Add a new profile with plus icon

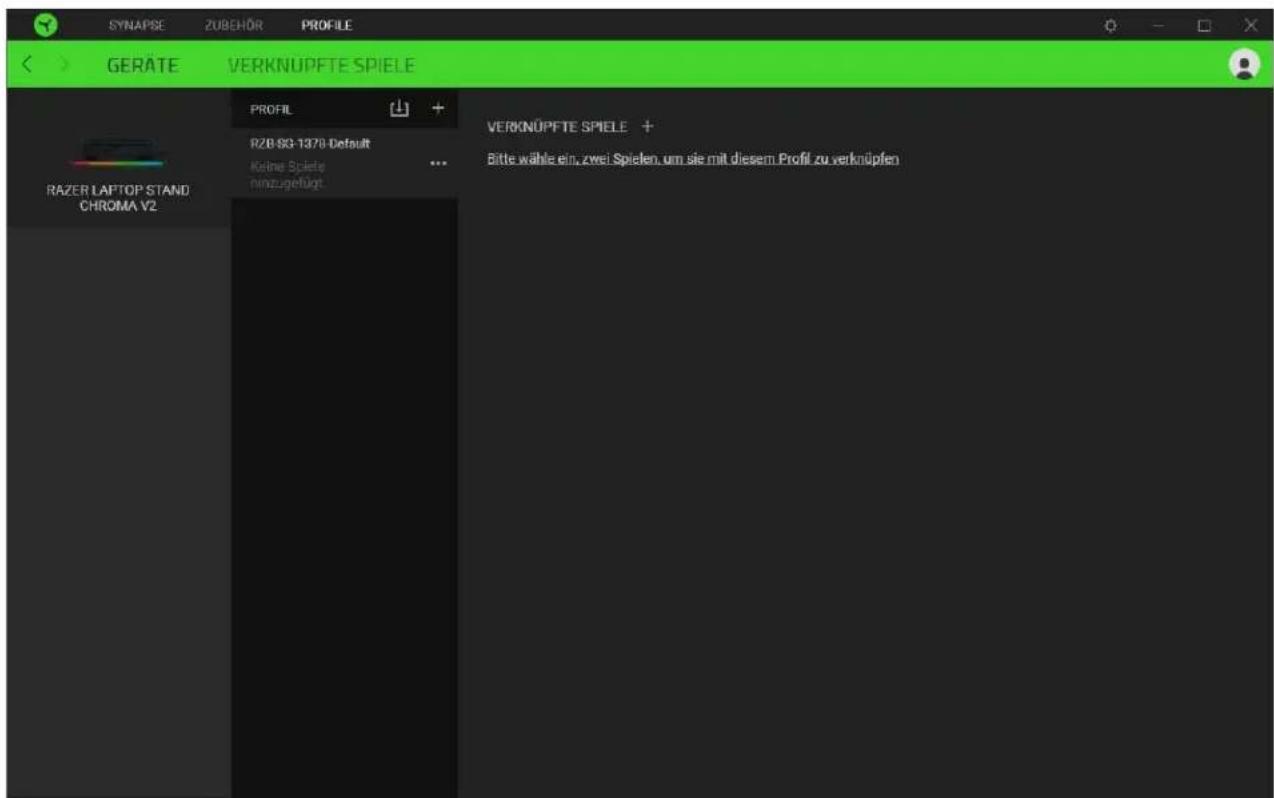[x=436, y=107]
